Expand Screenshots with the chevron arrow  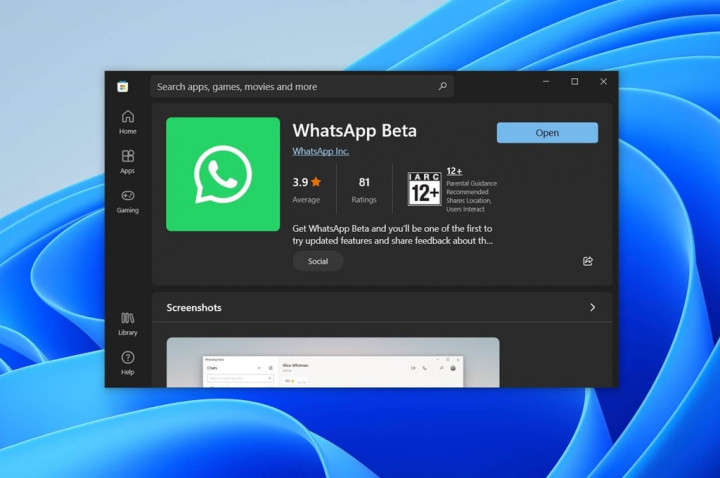pos(592,307)
